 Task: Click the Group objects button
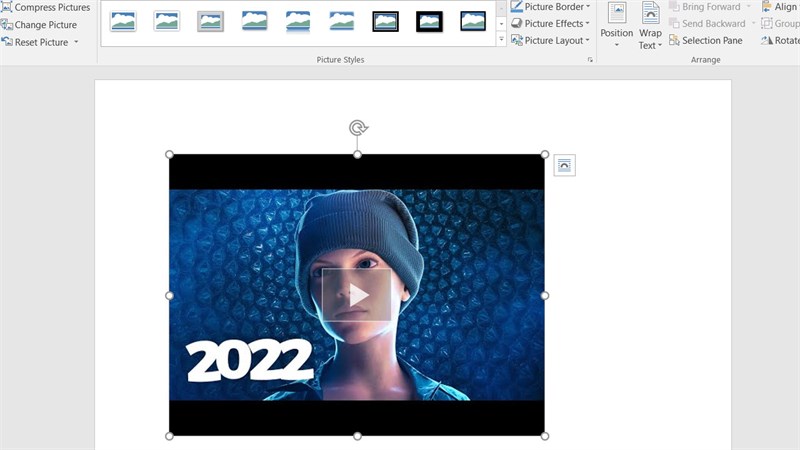point(780,23)
